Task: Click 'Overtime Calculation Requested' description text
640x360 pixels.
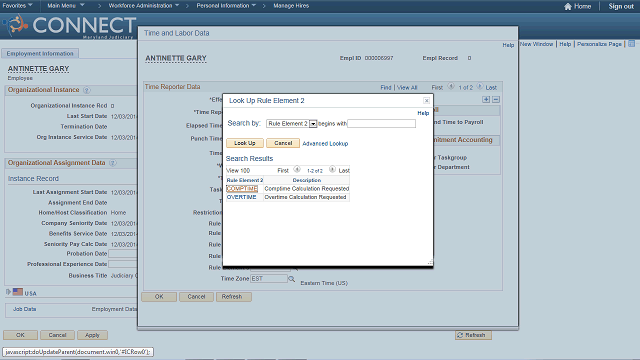Action: pyautogui.click(x=305, y=197)
